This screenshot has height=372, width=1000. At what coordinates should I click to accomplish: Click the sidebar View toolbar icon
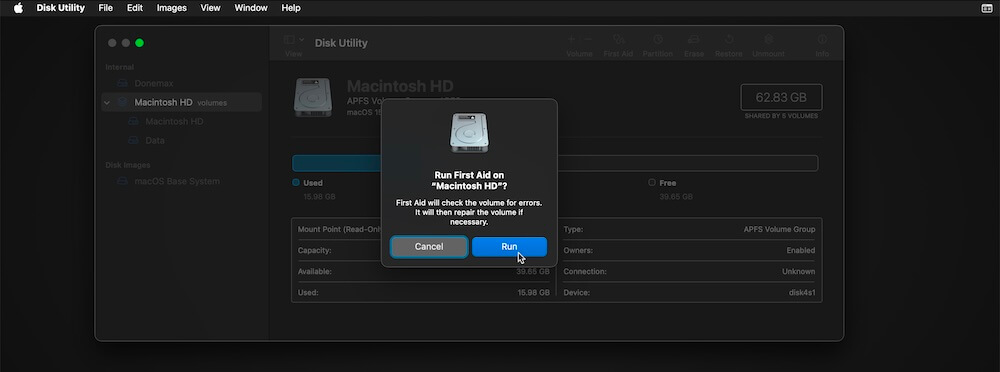(x=289, y=40)
